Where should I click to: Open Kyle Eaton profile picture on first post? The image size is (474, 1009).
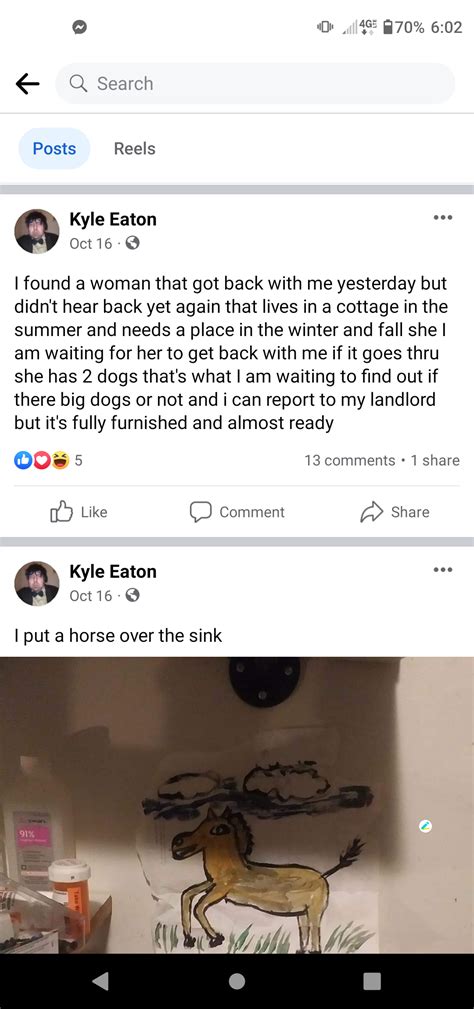37,231
